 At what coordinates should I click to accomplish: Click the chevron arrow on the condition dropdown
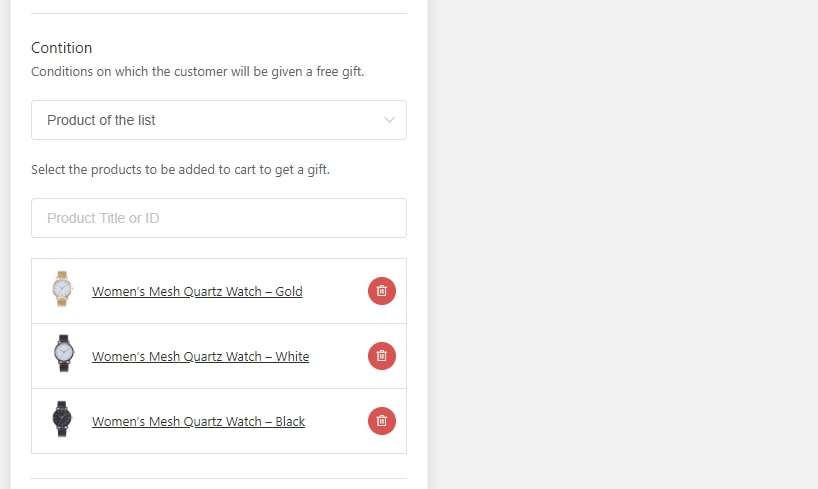[x=390, y=120]
